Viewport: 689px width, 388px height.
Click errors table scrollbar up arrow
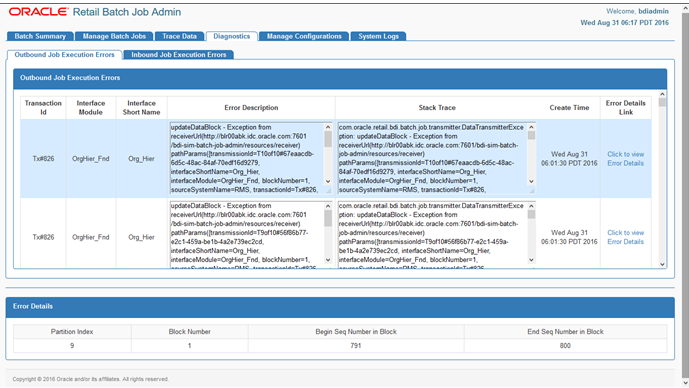[x=662, y=94]
